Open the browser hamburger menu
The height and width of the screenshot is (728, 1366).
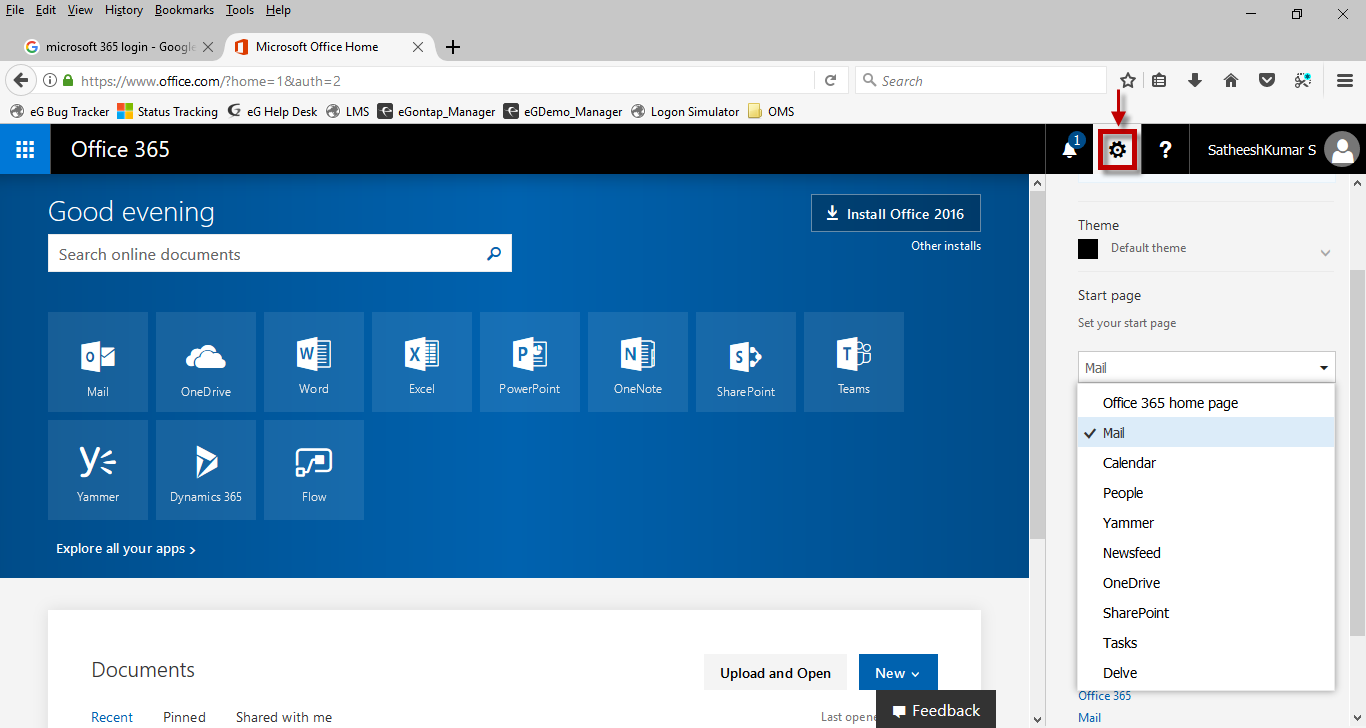(1346, 81)
